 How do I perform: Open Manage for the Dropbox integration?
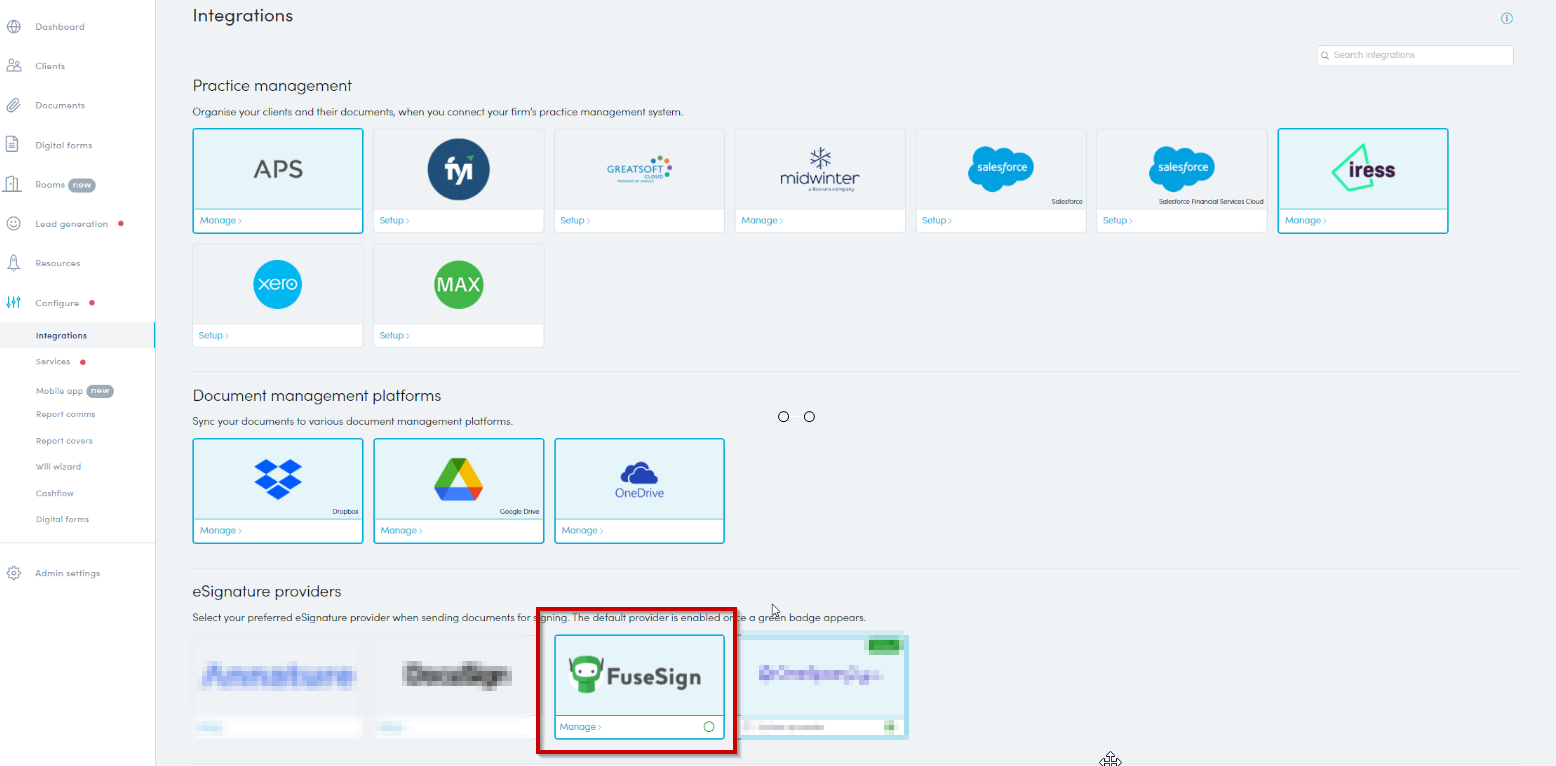[x=220, y=530]
